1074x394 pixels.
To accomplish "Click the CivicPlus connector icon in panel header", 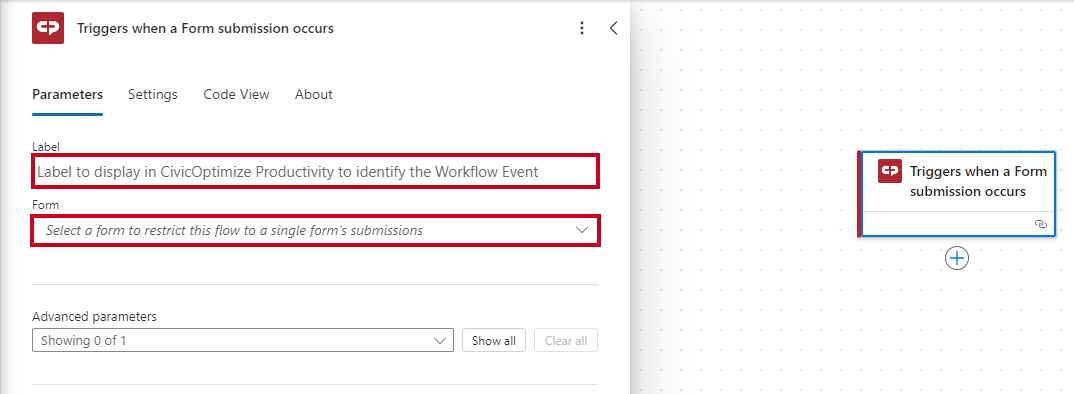I will click(48, 28).
